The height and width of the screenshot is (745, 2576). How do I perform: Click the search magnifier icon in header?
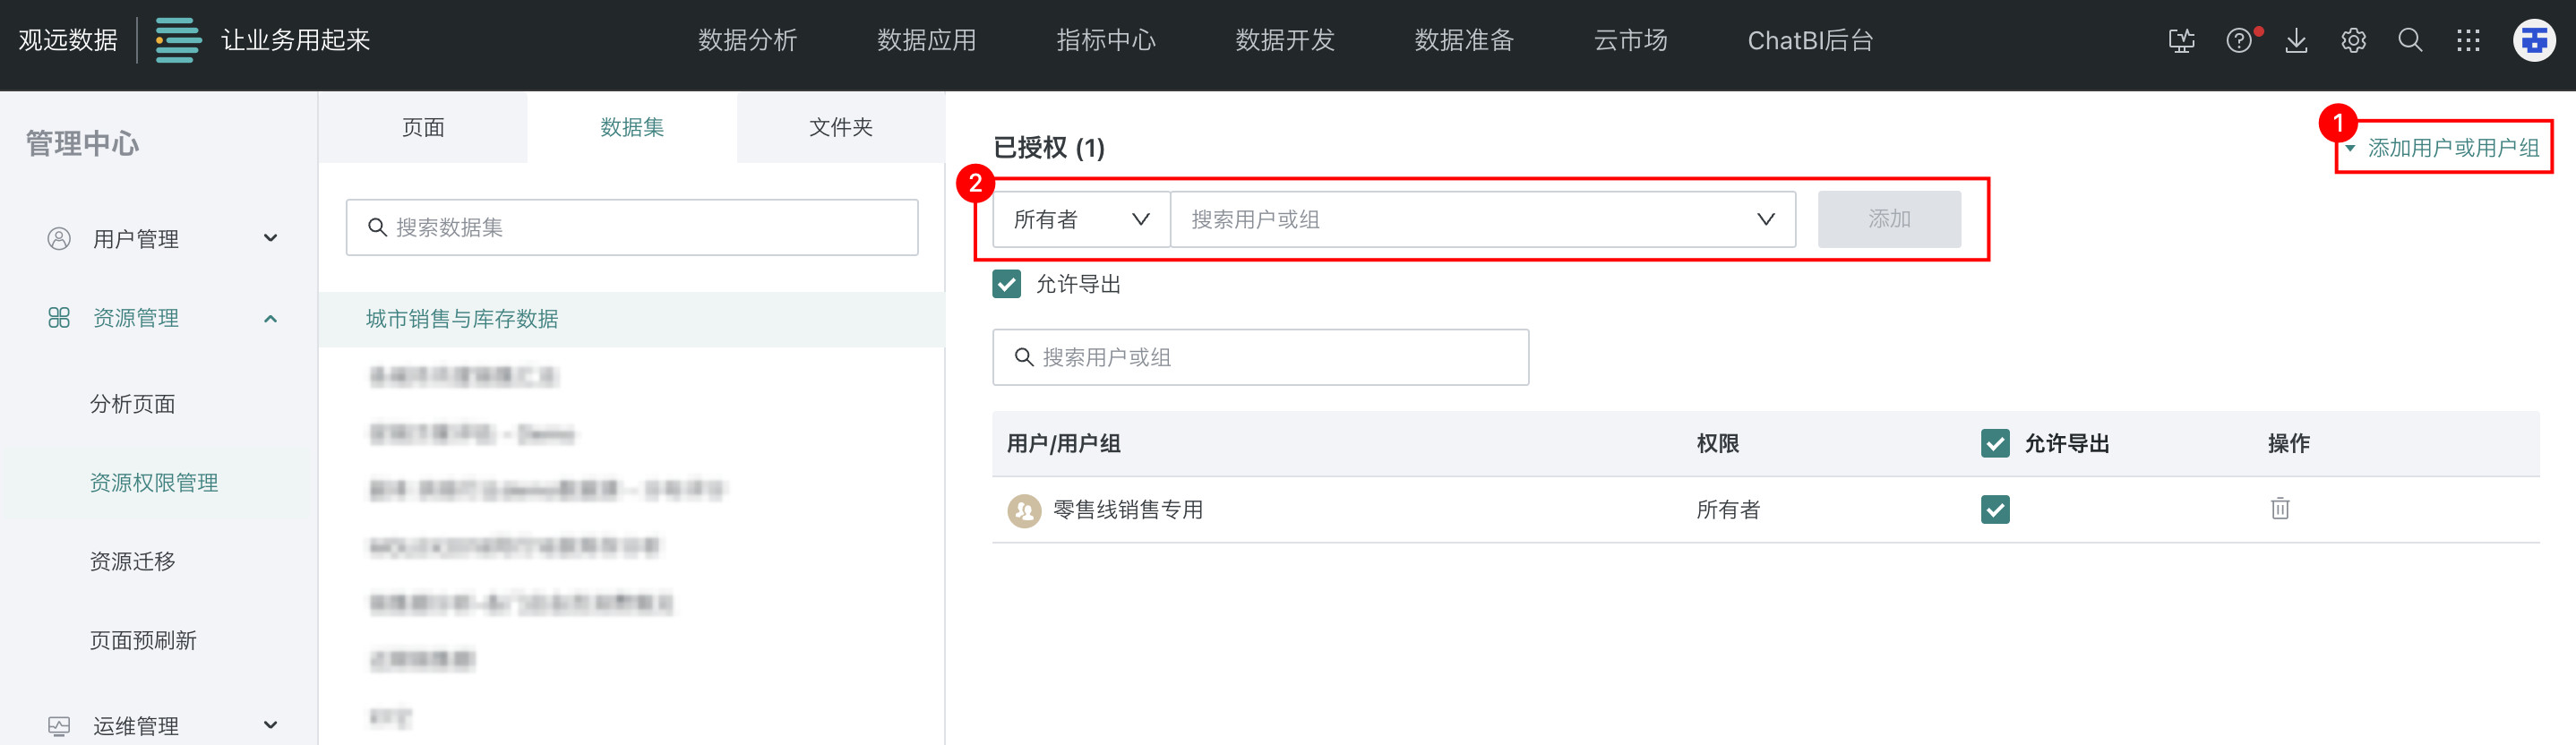[2410, 41]
